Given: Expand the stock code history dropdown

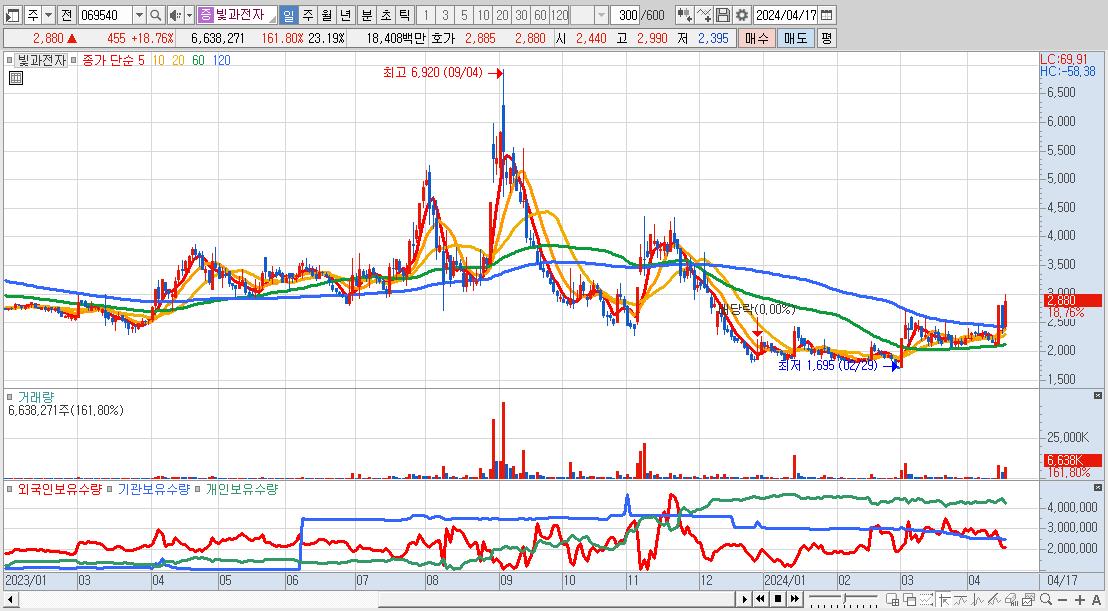Looking at the screenshot, I should [x=139, y=15].
